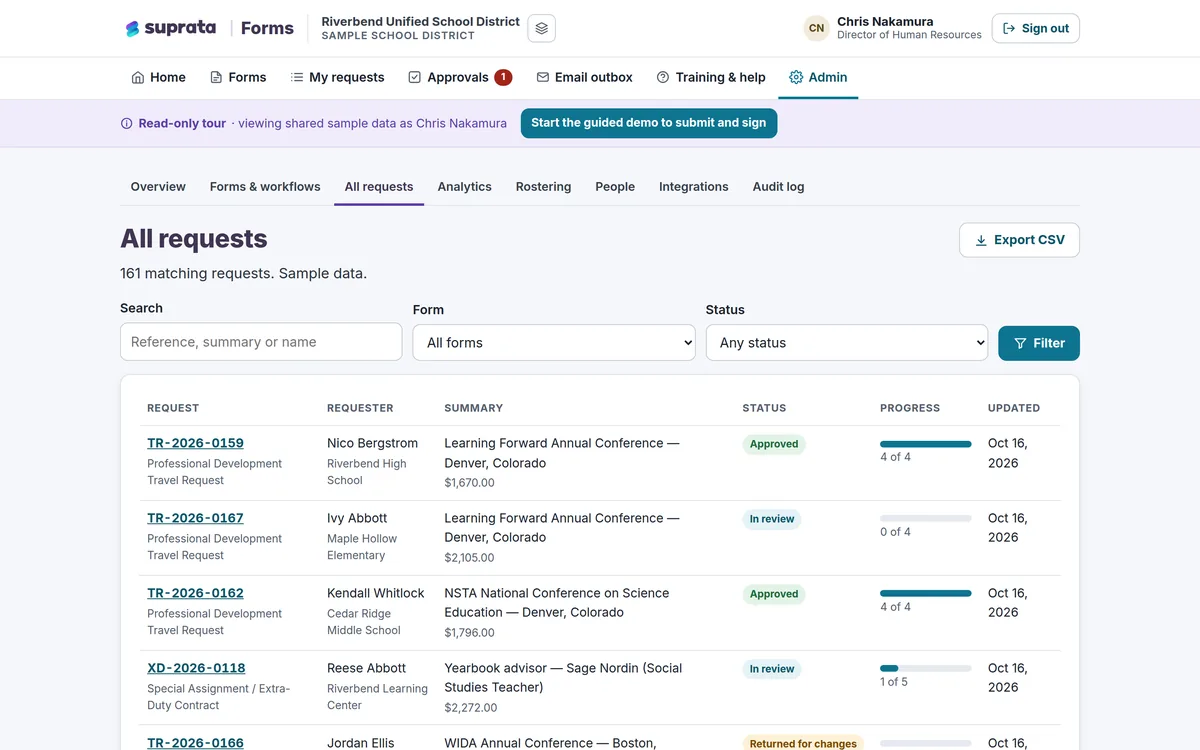Click the Admin gear icon
This screenshot has height=750, width=1200.
coord(796,77)
